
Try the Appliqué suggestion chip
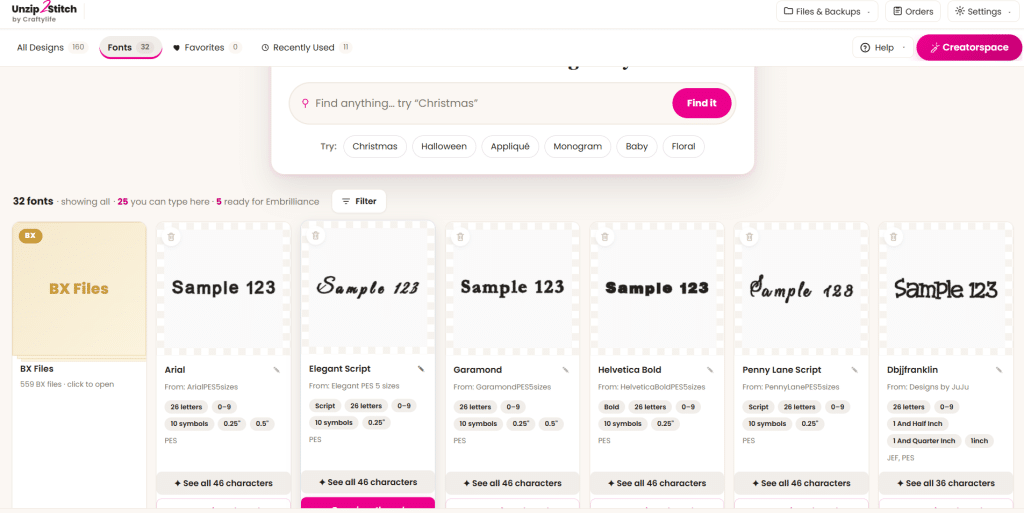click(x=510, y=146)
